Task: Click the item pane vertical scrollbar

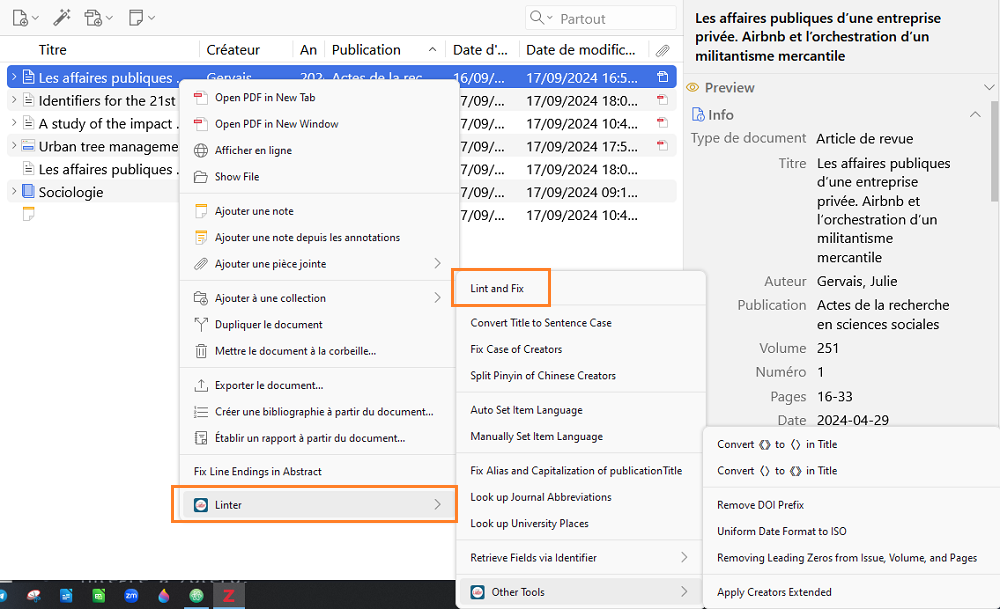Action: tap(994, 152)
